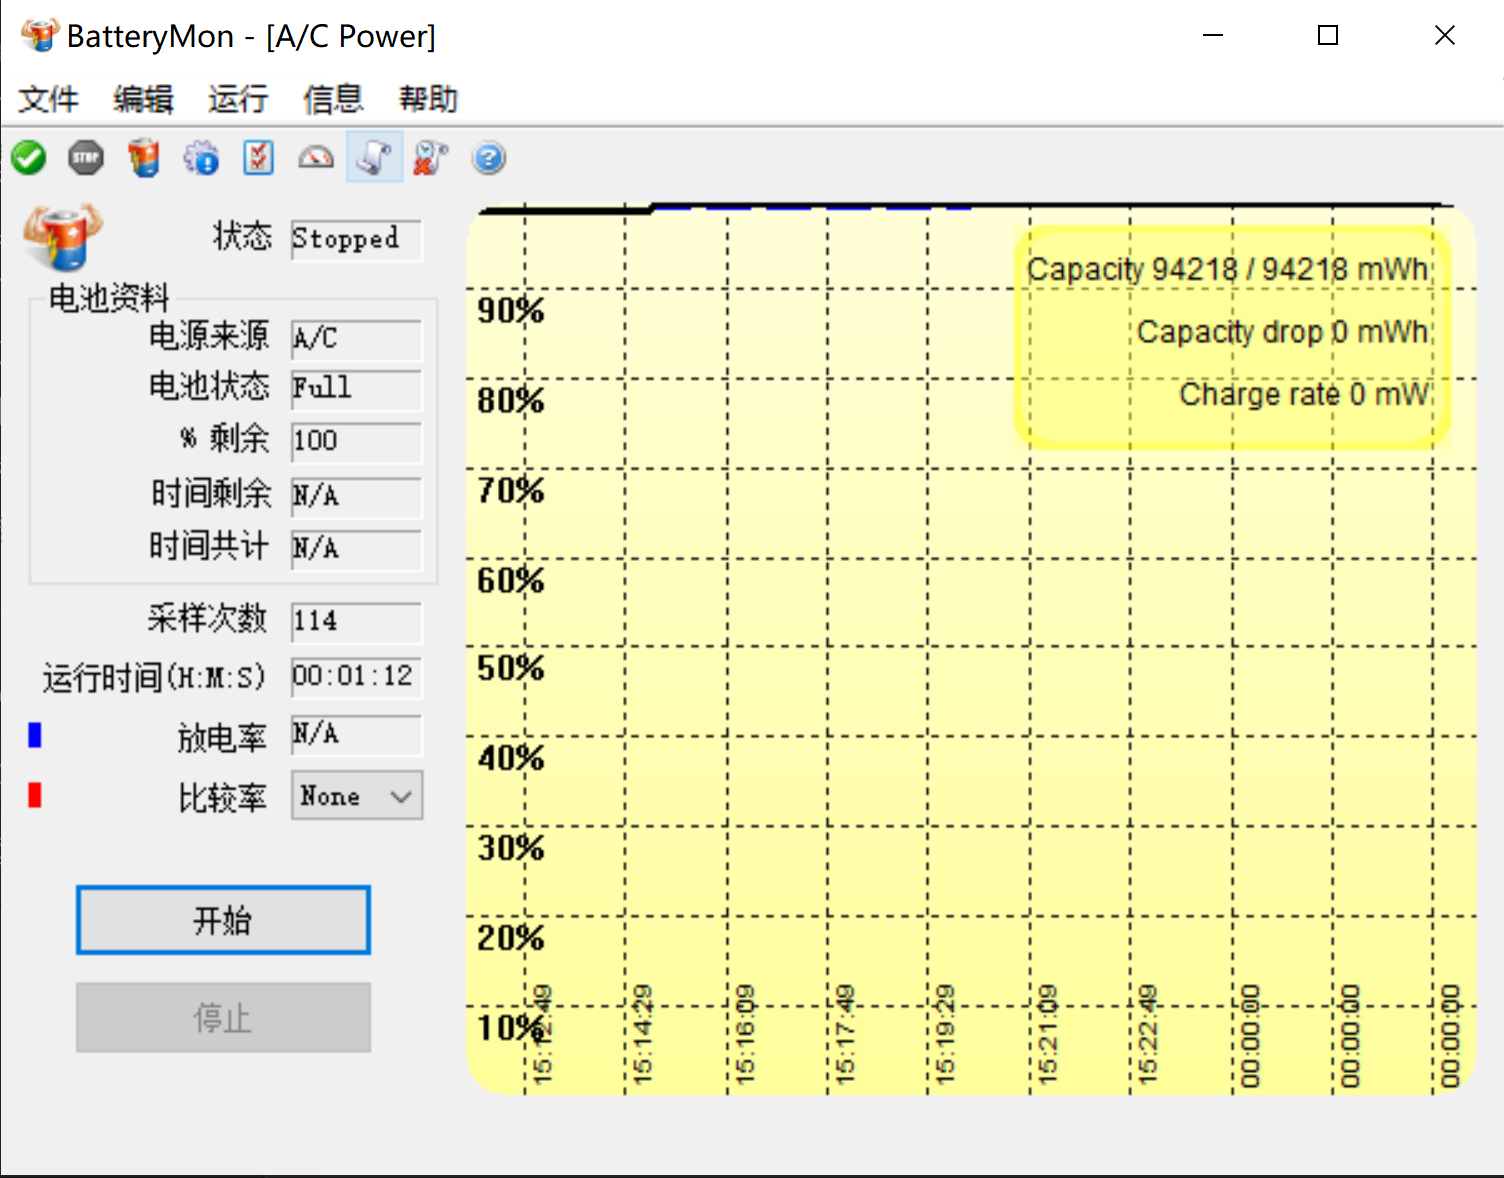Open the 信息 menu
The image size is (1504, 1178).
333,99
